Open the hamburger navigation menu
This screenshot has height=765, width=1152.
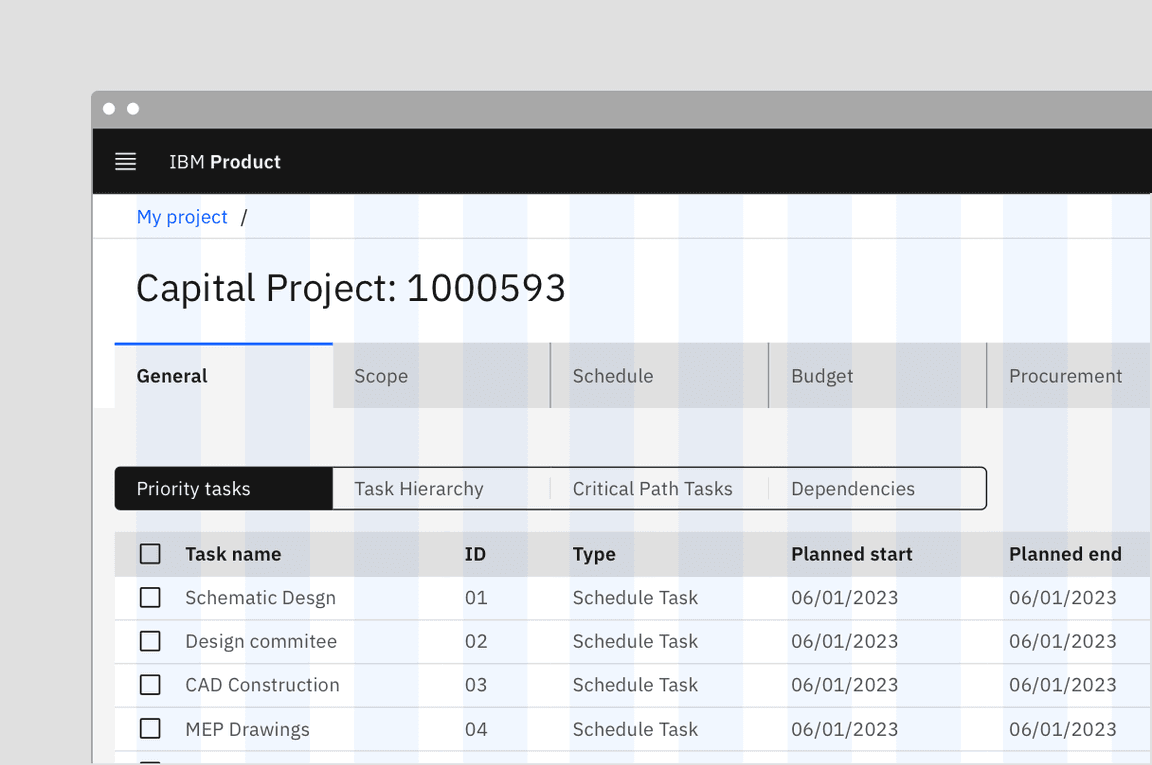[125, 162]
